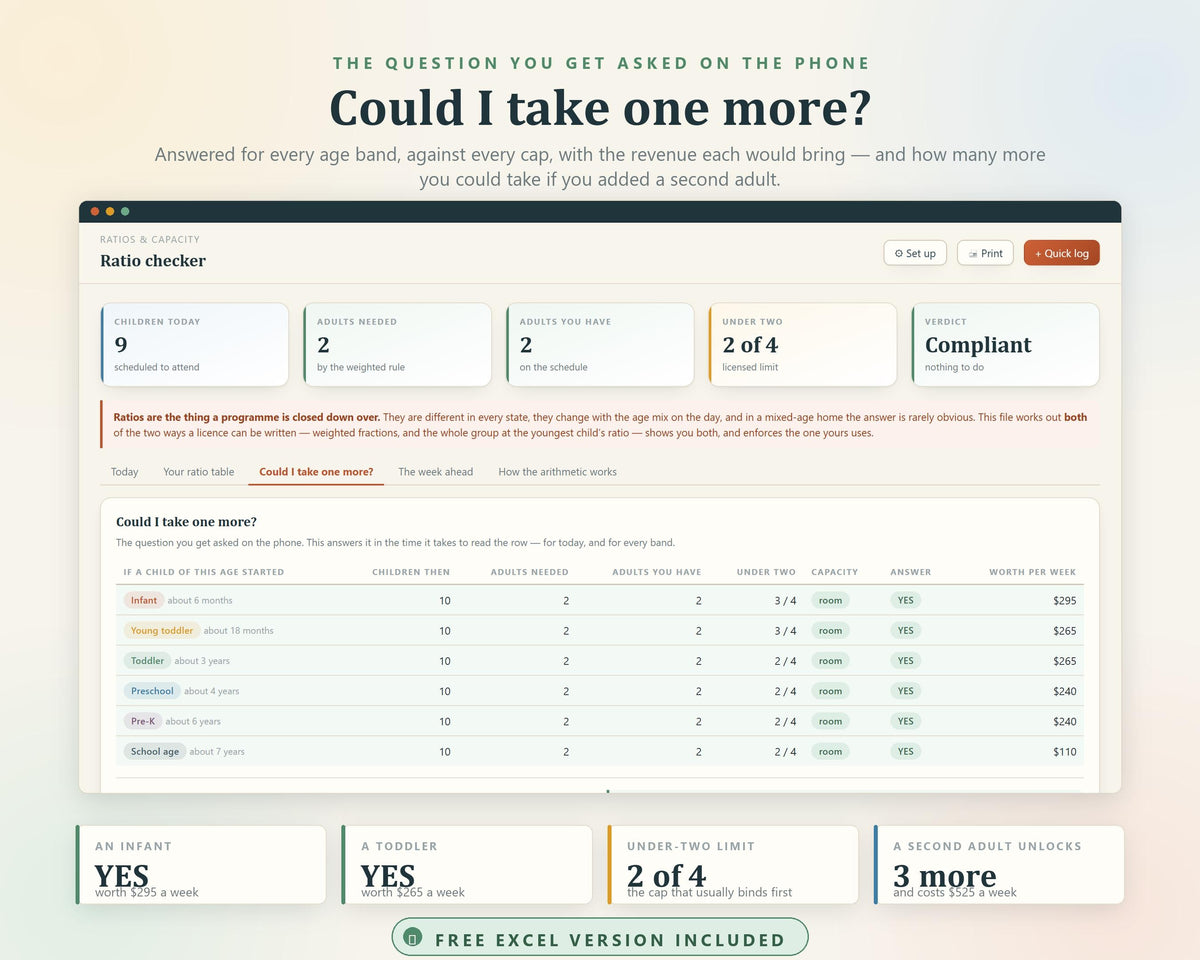
Task: Click the Toddler age band tag
Action: [x=147, y=660]
